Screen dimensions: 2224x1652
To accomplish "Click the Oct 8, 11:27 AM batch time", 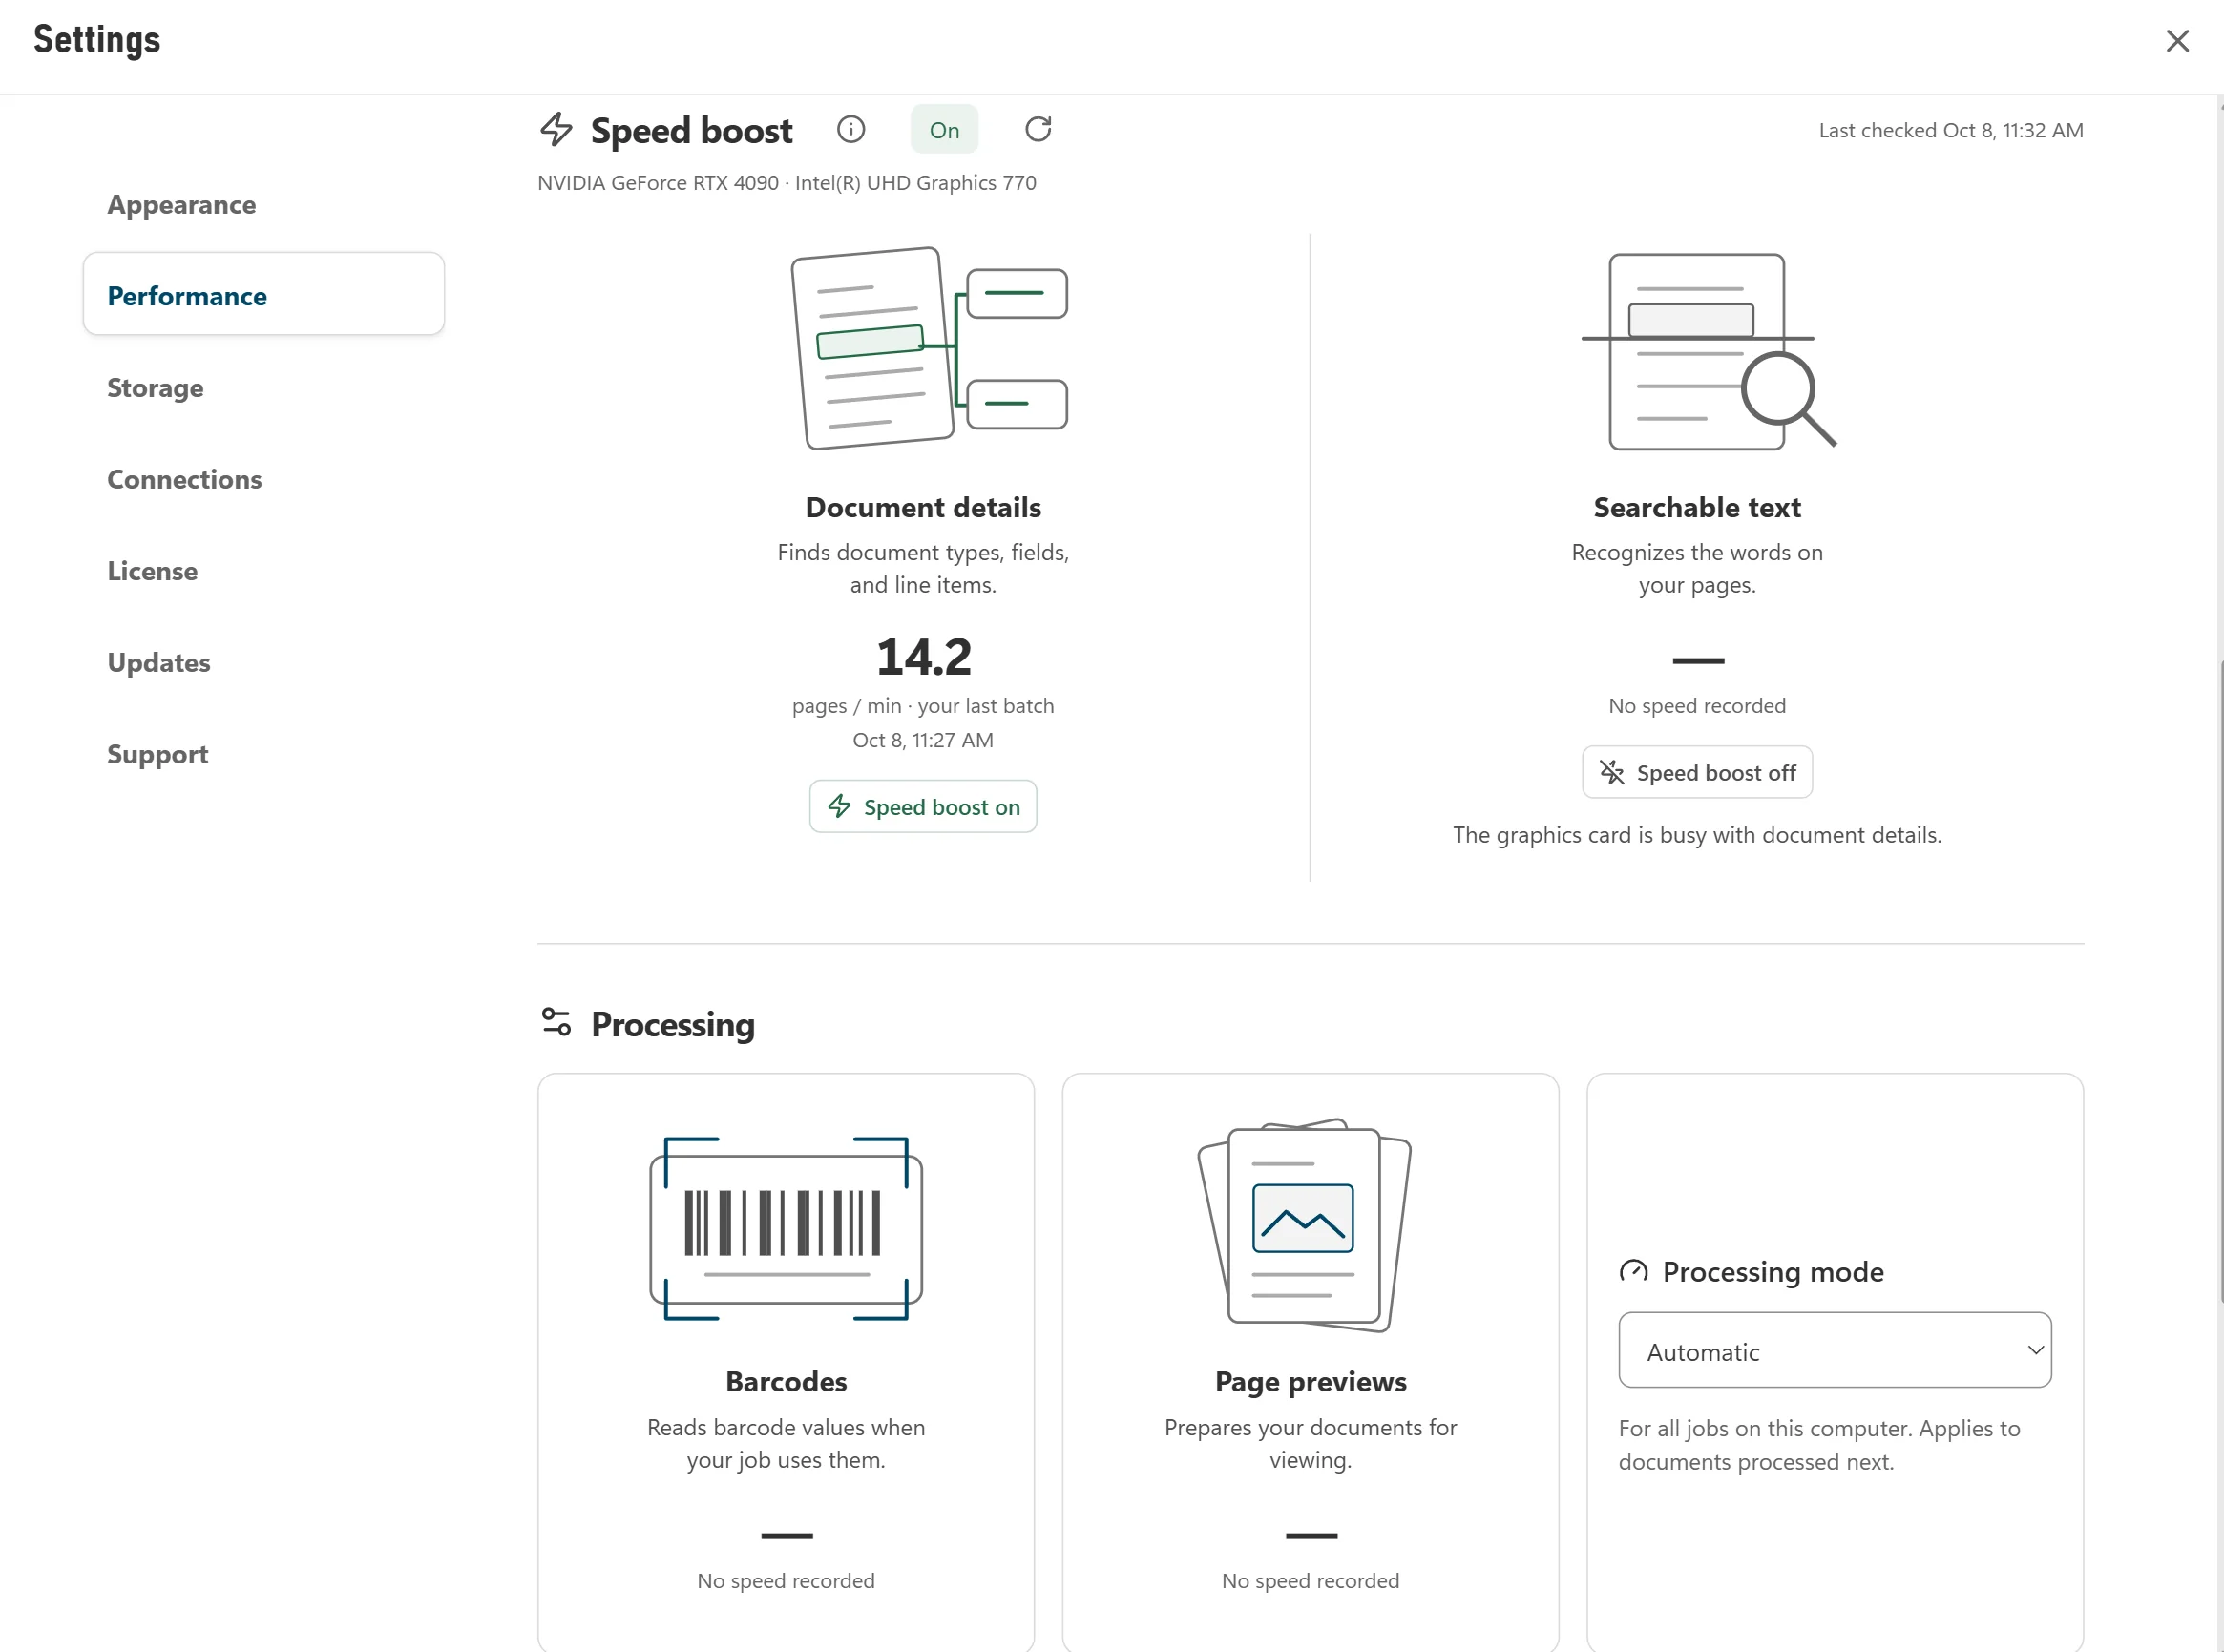I will 923,741.
